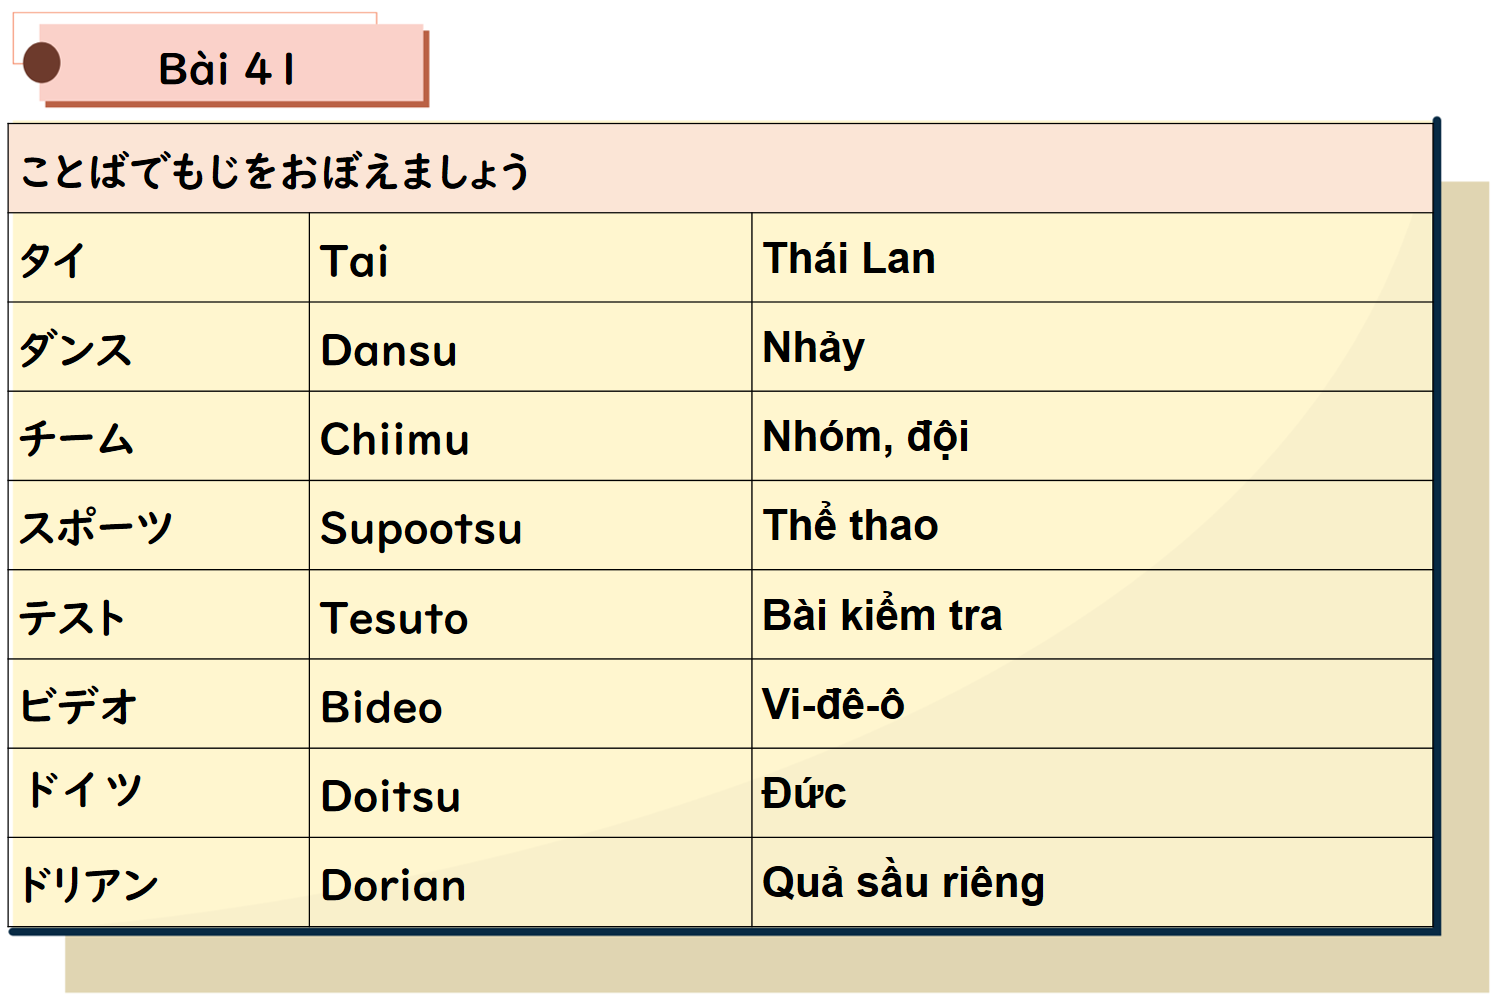Click the katakana word ダンス
Image resolution: width=1508 pixels, height=995 pixels.
pyautogui.click(x=76, y=350)
